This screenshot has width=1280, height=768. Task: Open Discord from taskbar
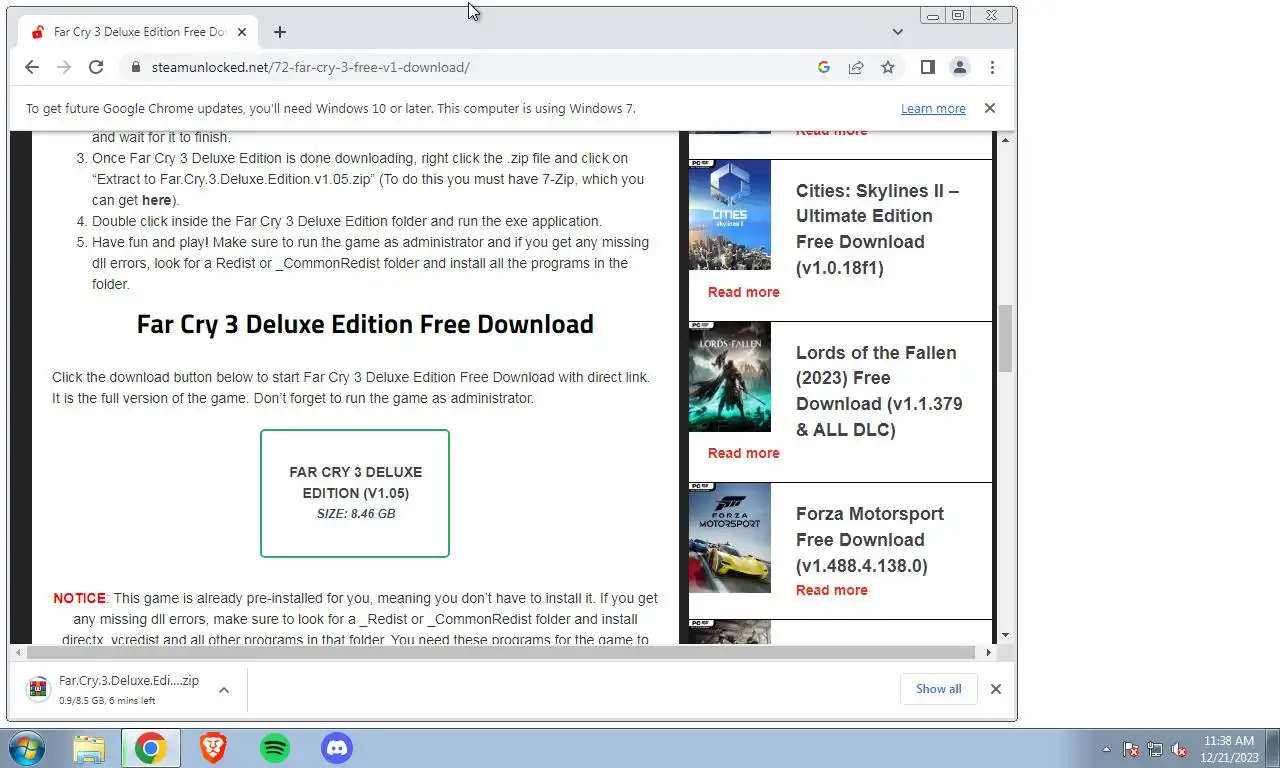(337, 748)
